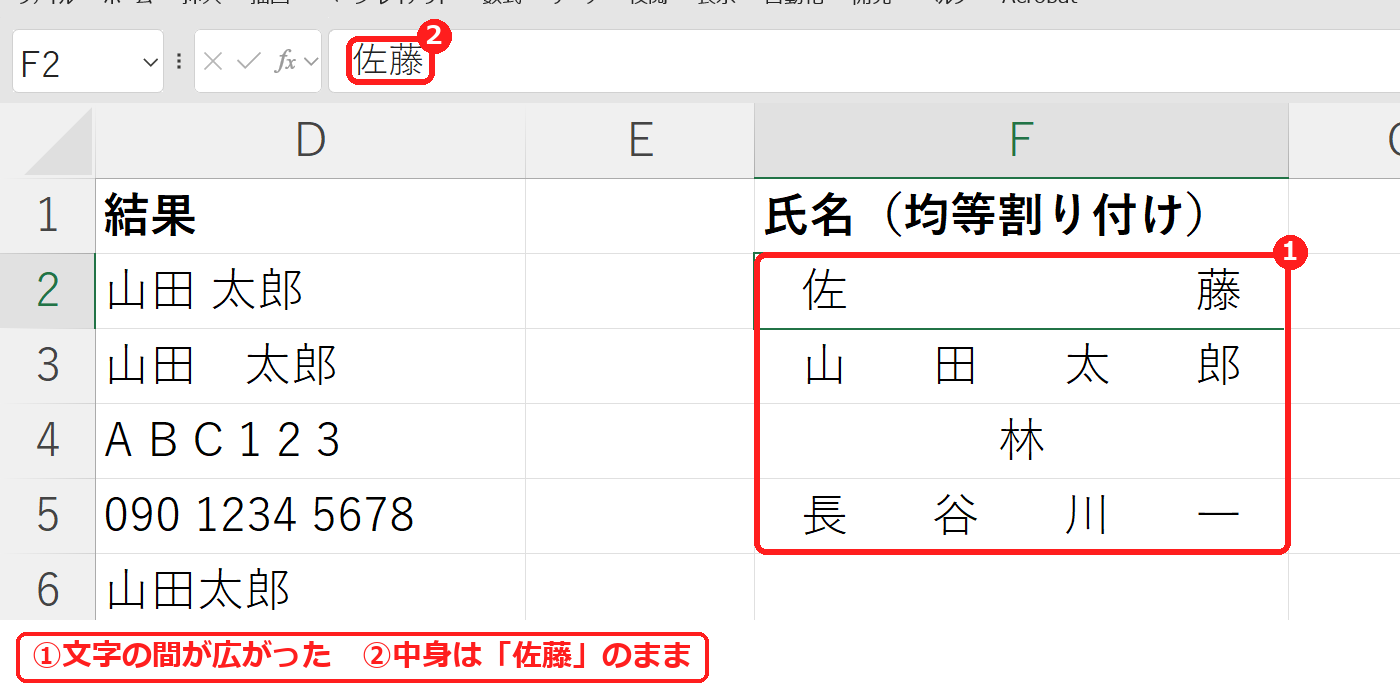Select row 1 by its row header
This screenshot has height=690, width=1400.
[47, 216]
